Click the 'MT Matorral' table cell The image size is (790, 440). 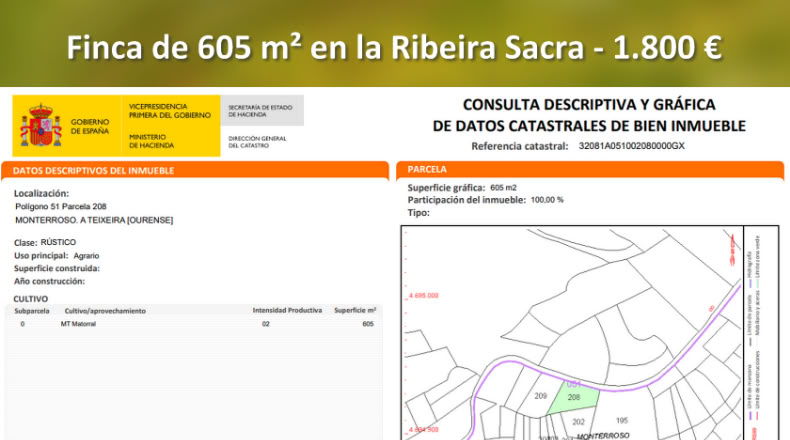[x=78, y=324]
